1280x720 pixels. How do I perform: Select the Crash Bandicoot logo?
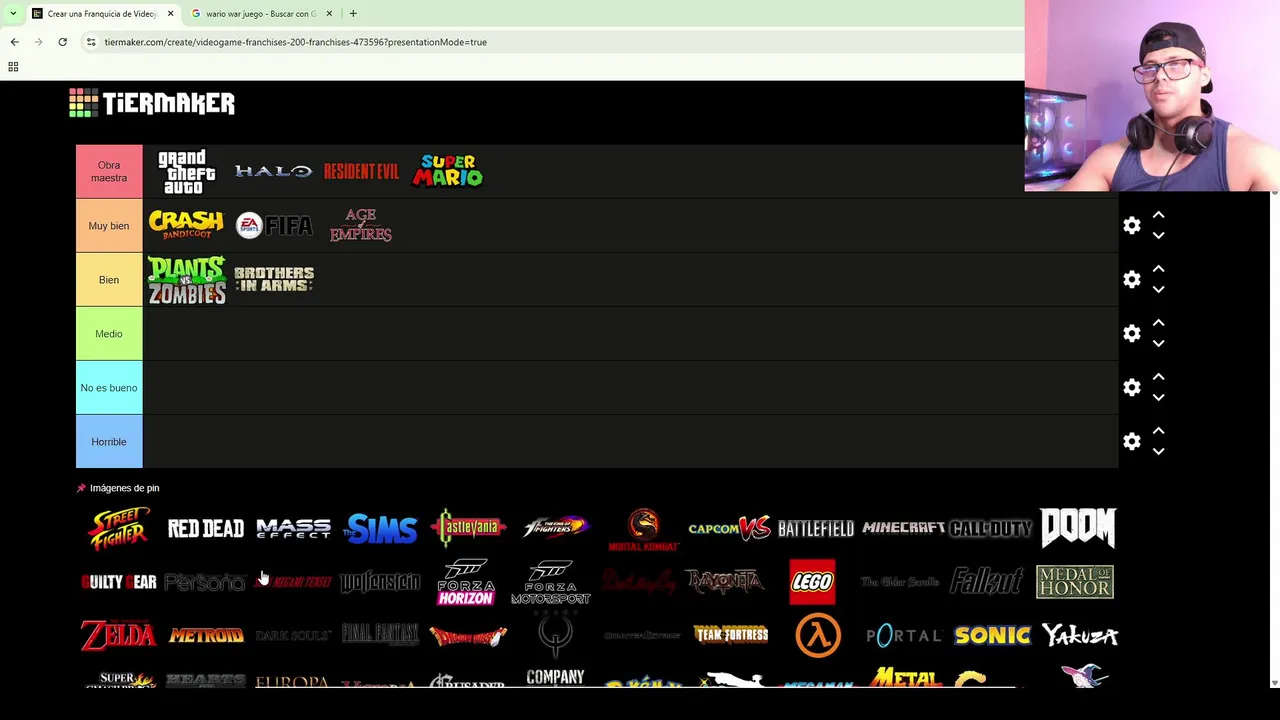187,225
